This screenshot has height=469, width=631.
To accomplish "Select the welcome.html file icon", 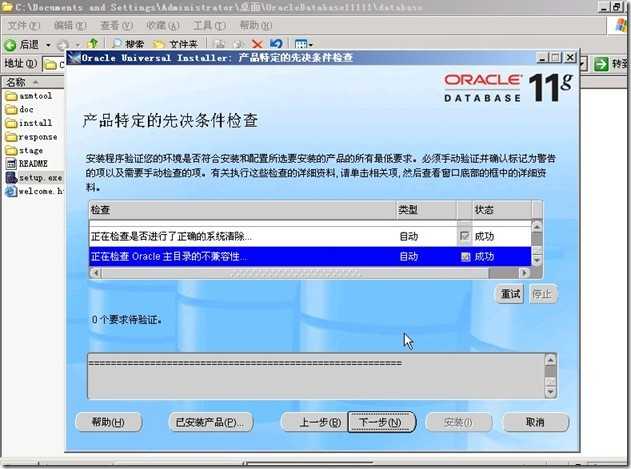I will (11, 191).
